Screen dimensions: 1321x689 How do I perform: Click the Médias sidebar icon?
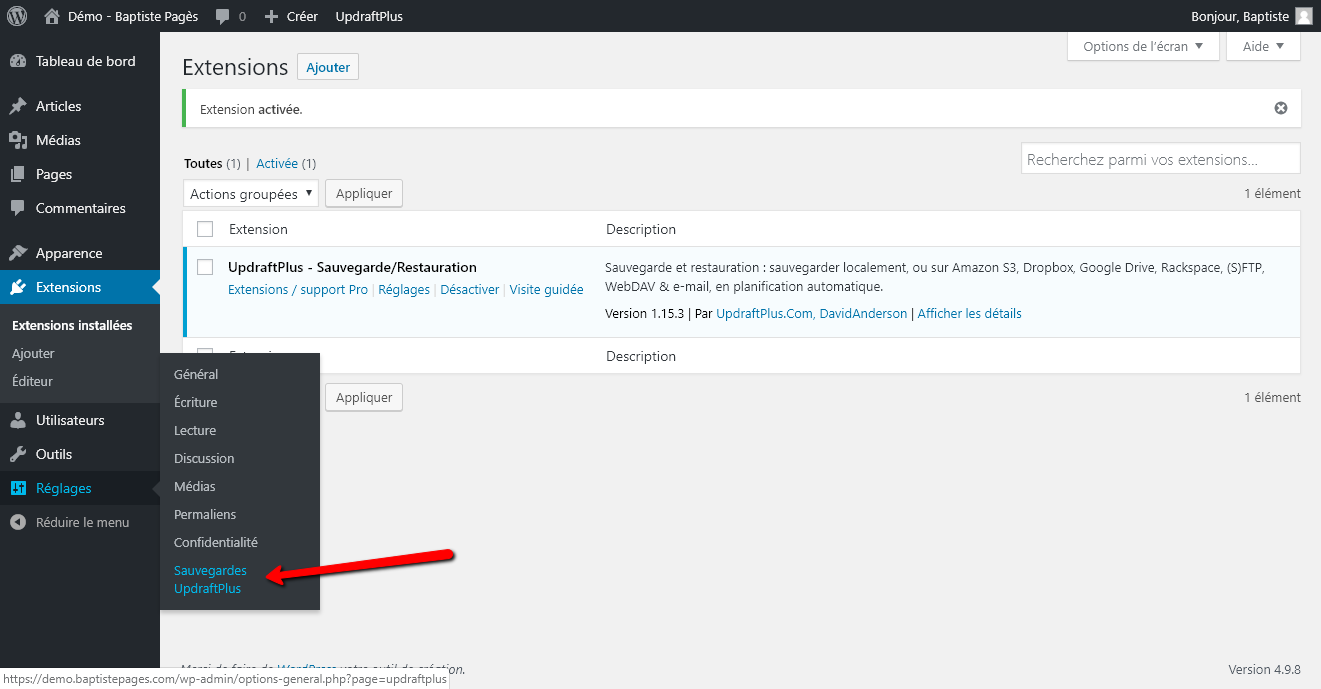click(x=18, y=140)
